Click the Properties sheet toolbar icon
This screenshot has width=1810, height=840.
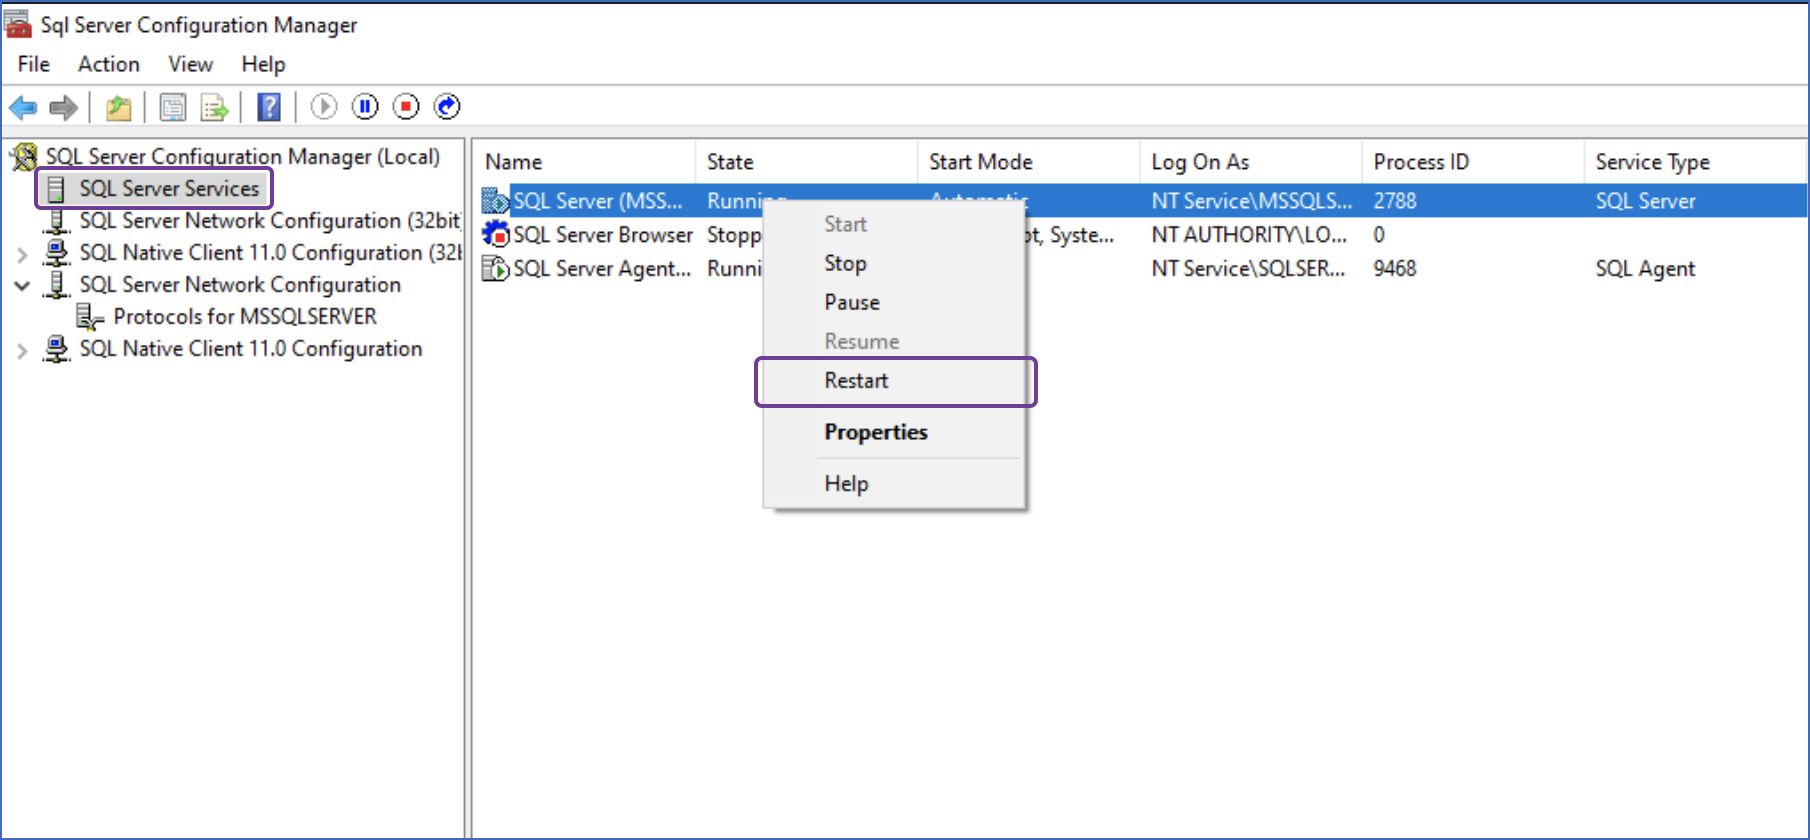(x=173, y=107)
